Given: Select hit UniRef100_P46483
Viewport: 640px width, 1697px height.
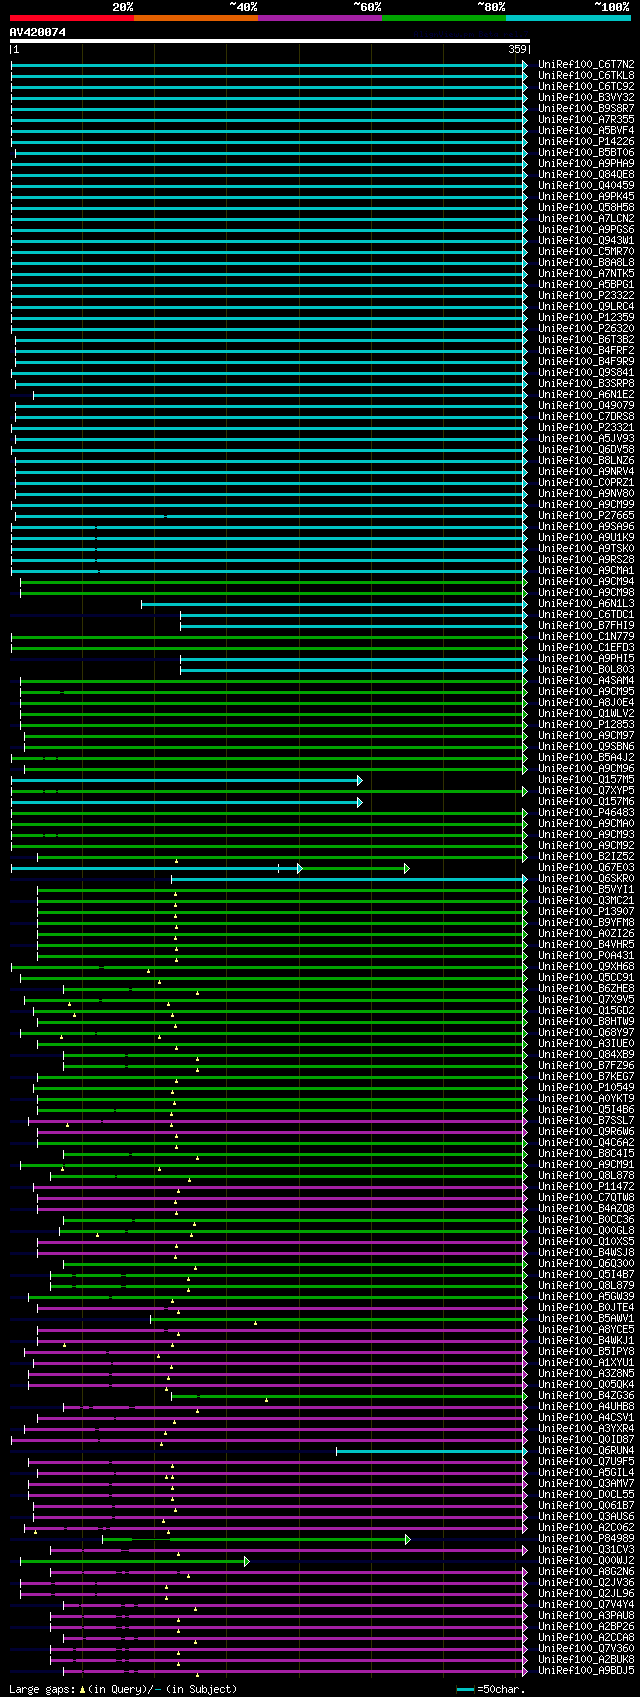Looking at the screenshot, I should pos(586,812).
